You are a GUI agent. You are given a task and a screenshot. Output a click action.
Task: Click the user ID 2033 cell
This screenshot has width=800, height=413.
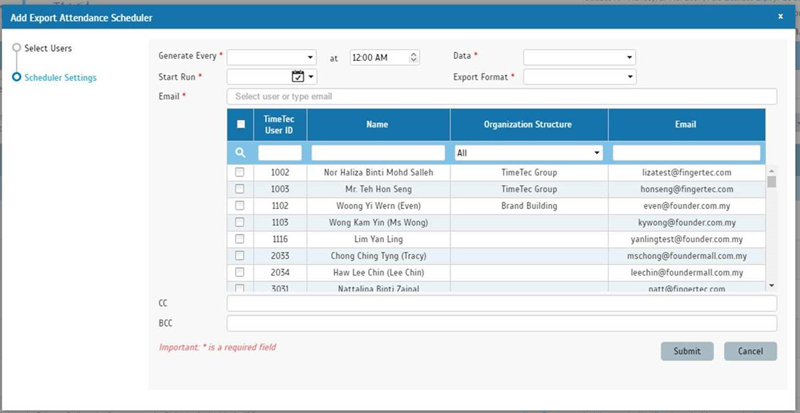coord(280,255)
